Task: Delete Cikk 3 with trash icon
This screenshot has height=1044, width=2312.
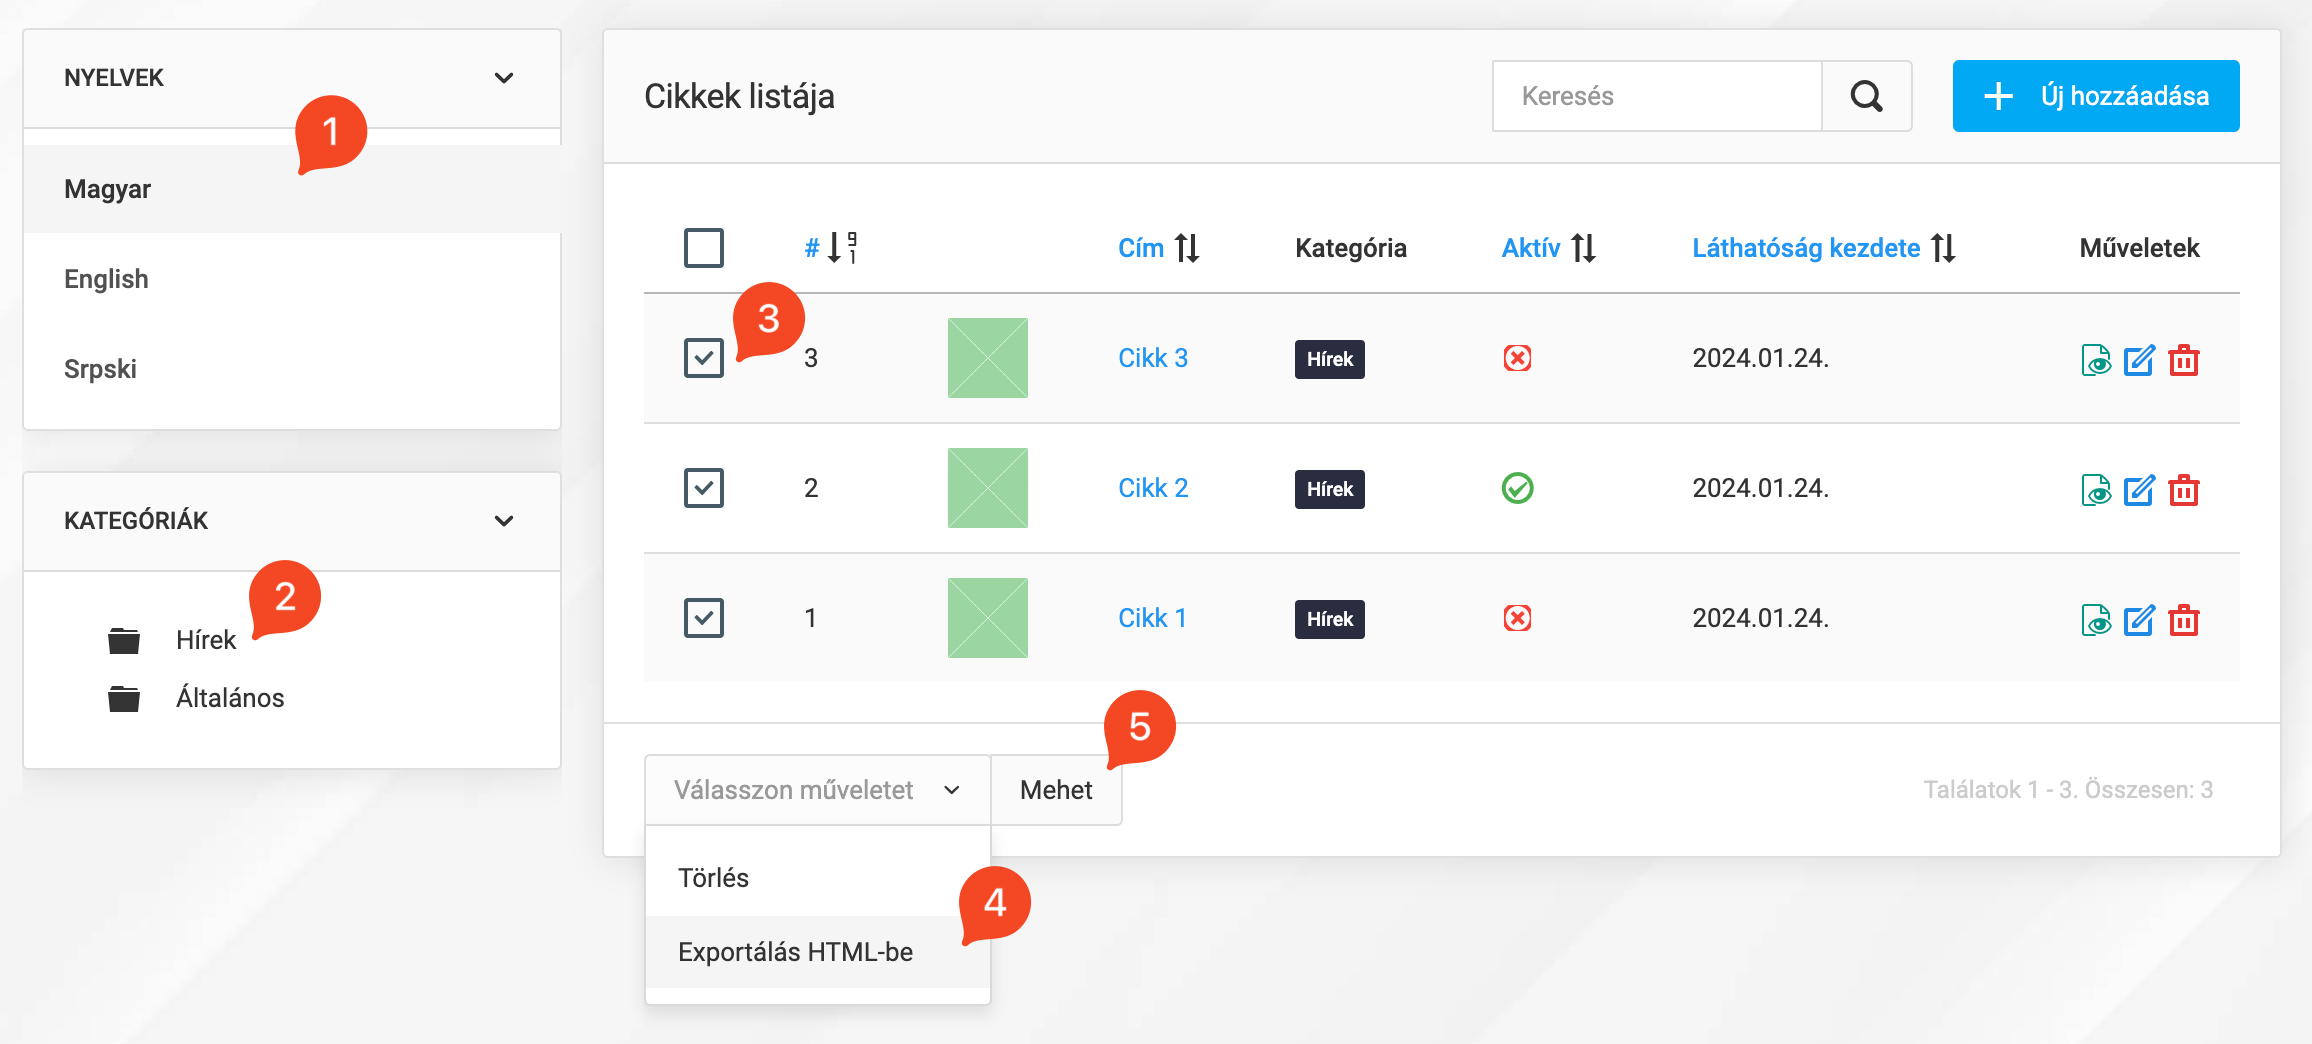Action: [x=2184, y=360]
